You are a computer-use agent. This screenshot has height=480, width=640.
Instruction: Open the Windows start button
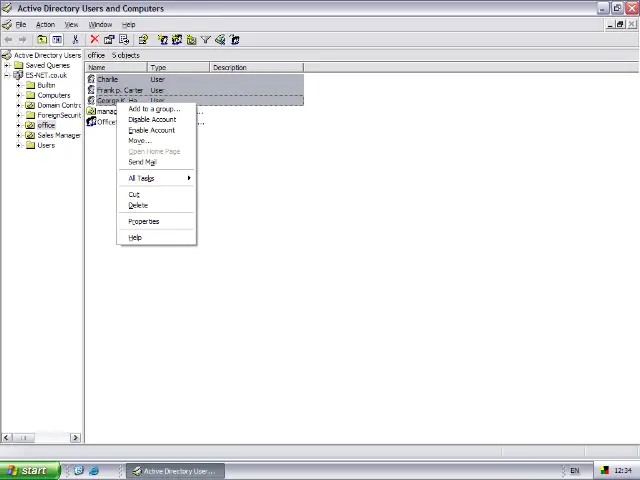(x=30, y=471)
